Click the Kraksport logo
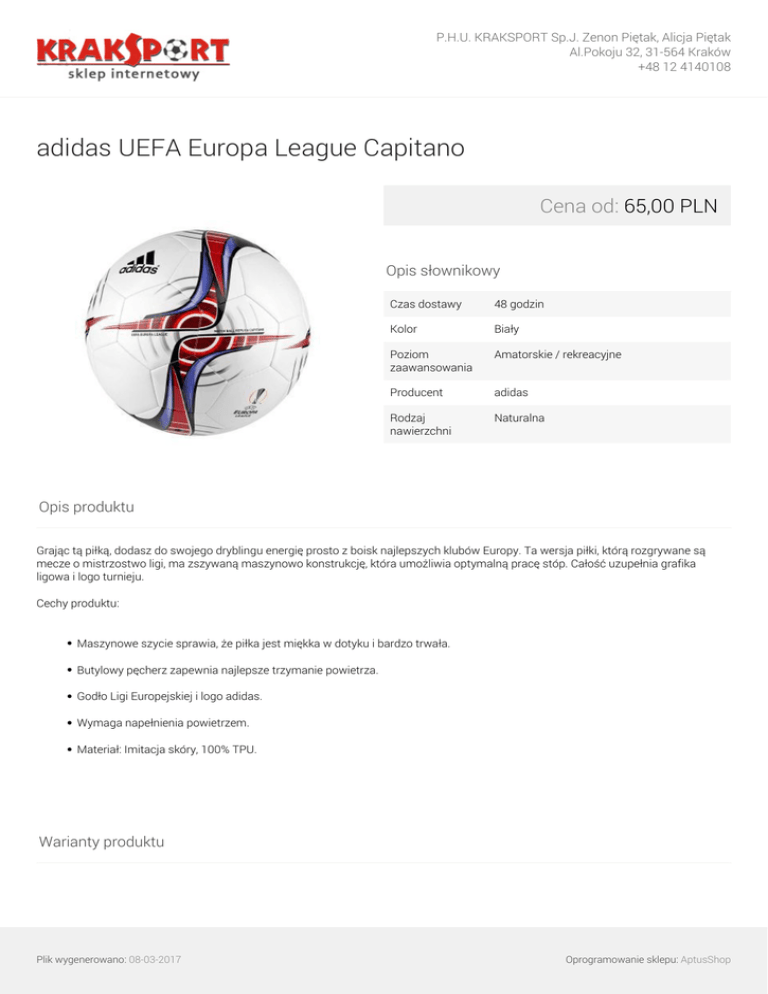 [x=133, y=56]
